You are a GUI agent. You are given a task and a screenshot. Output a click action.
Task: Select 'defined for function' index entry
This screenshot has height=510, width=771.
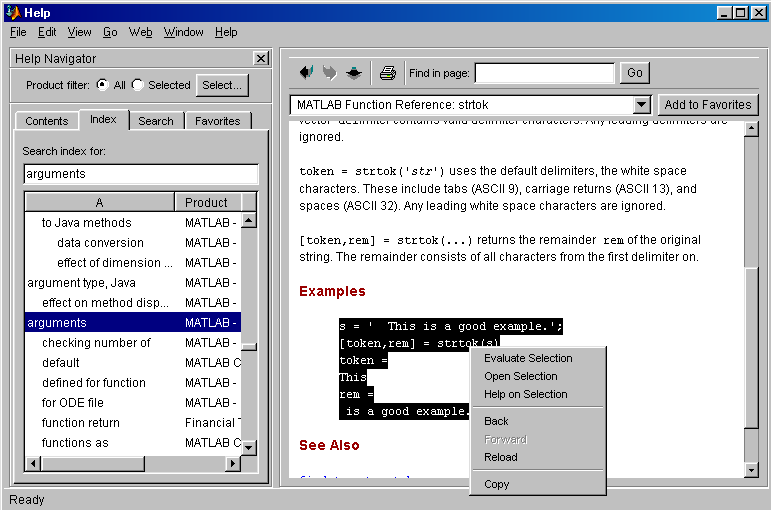(x=133, y=383)
